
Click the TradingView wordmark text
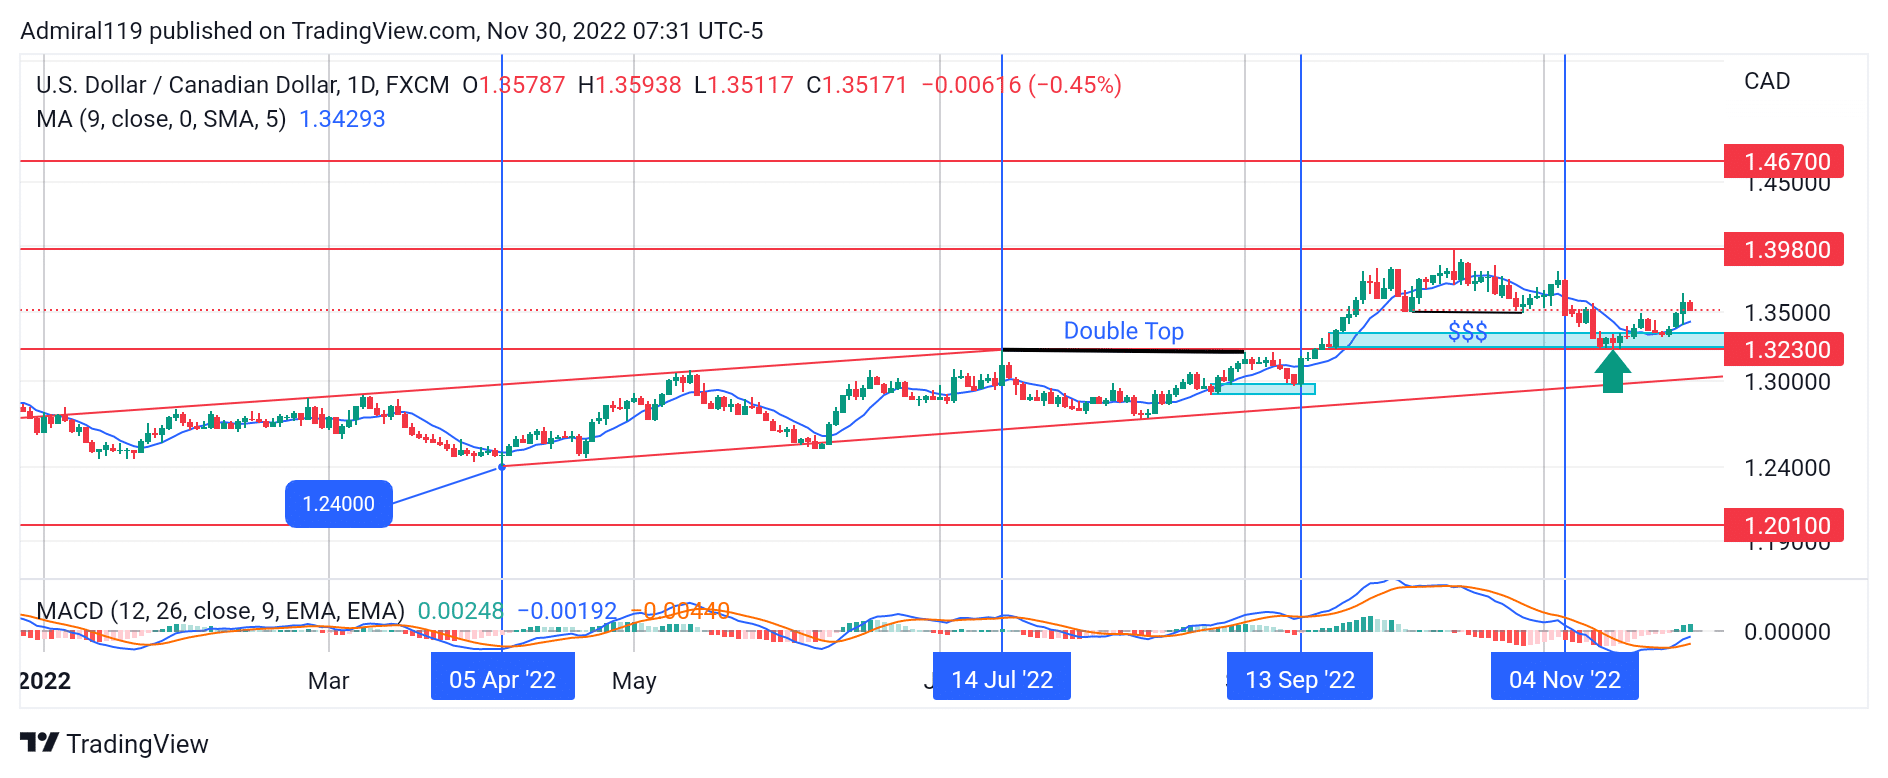(137, 744)
